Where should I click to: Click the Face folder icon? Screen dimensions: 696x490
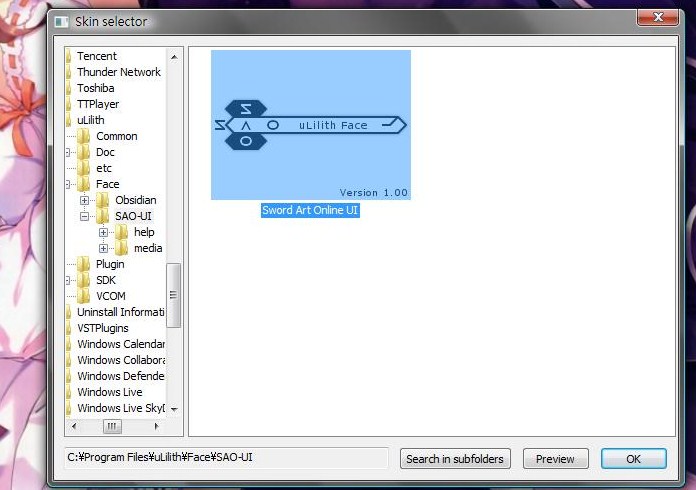coord(83,184)
